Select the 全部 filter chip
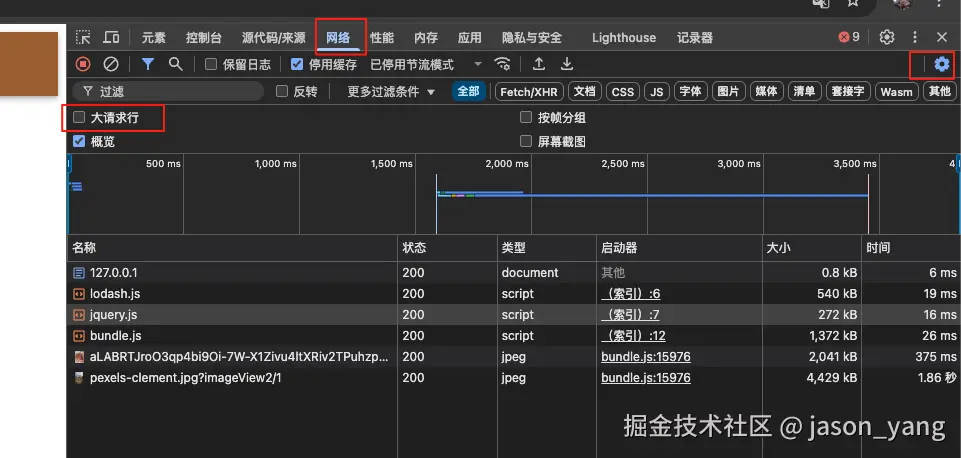 point(468,91)
